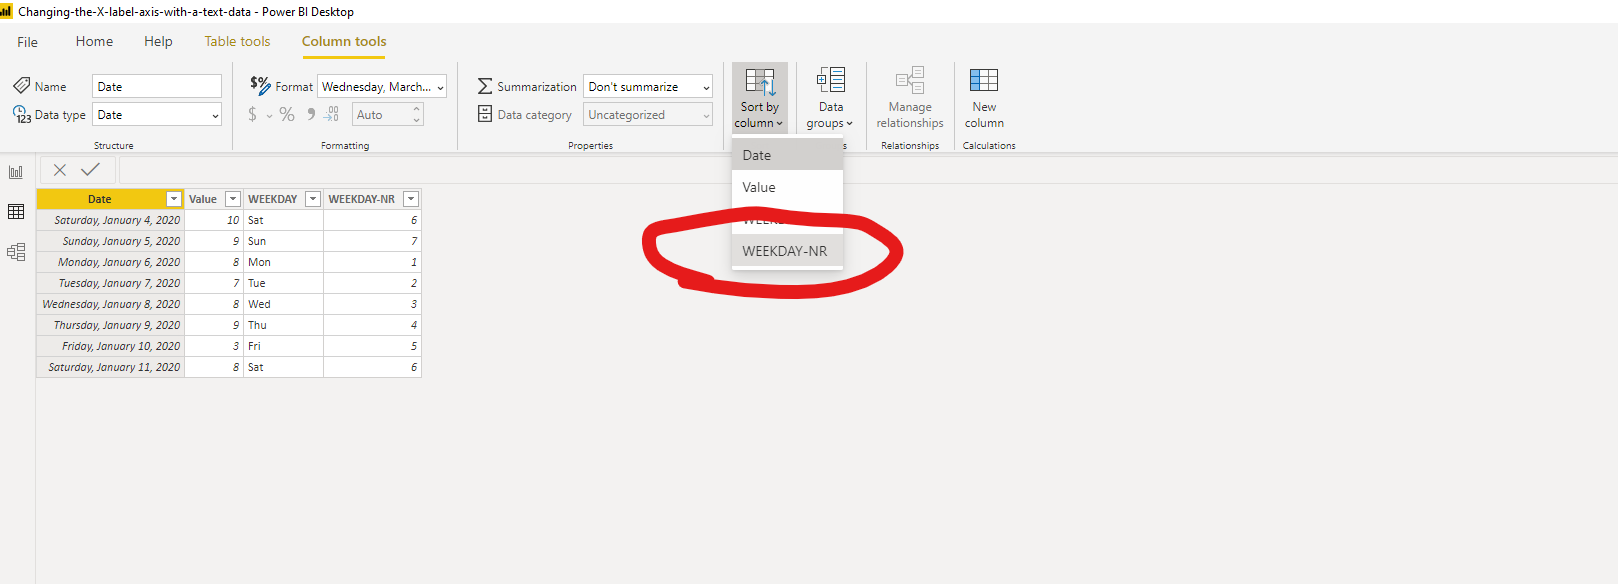
Task: Open the currency format arrow dropdown
Action: [269, 116]
